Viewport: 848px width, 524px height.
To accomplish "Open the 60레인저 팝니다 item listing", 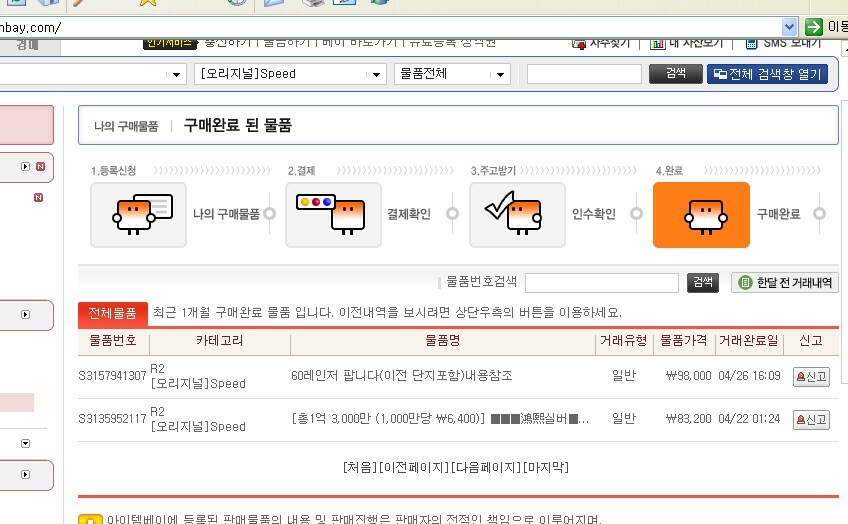I will pyautogui.click(x=401, y=376).
